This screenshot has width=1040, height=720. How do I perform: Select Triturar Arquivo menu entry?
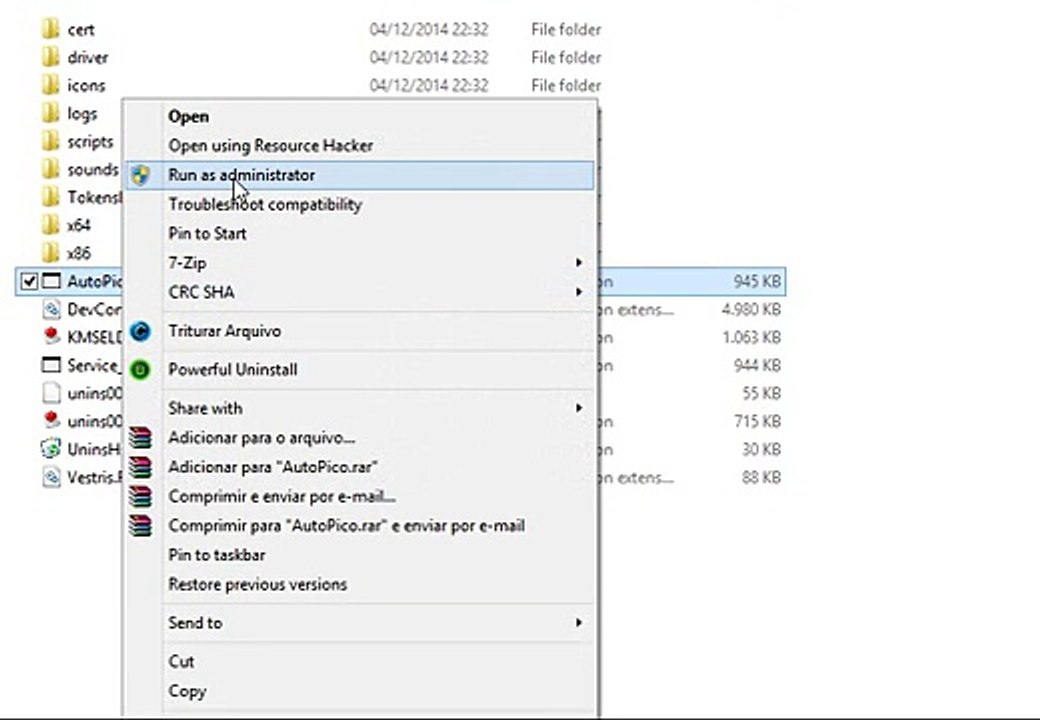359,331
